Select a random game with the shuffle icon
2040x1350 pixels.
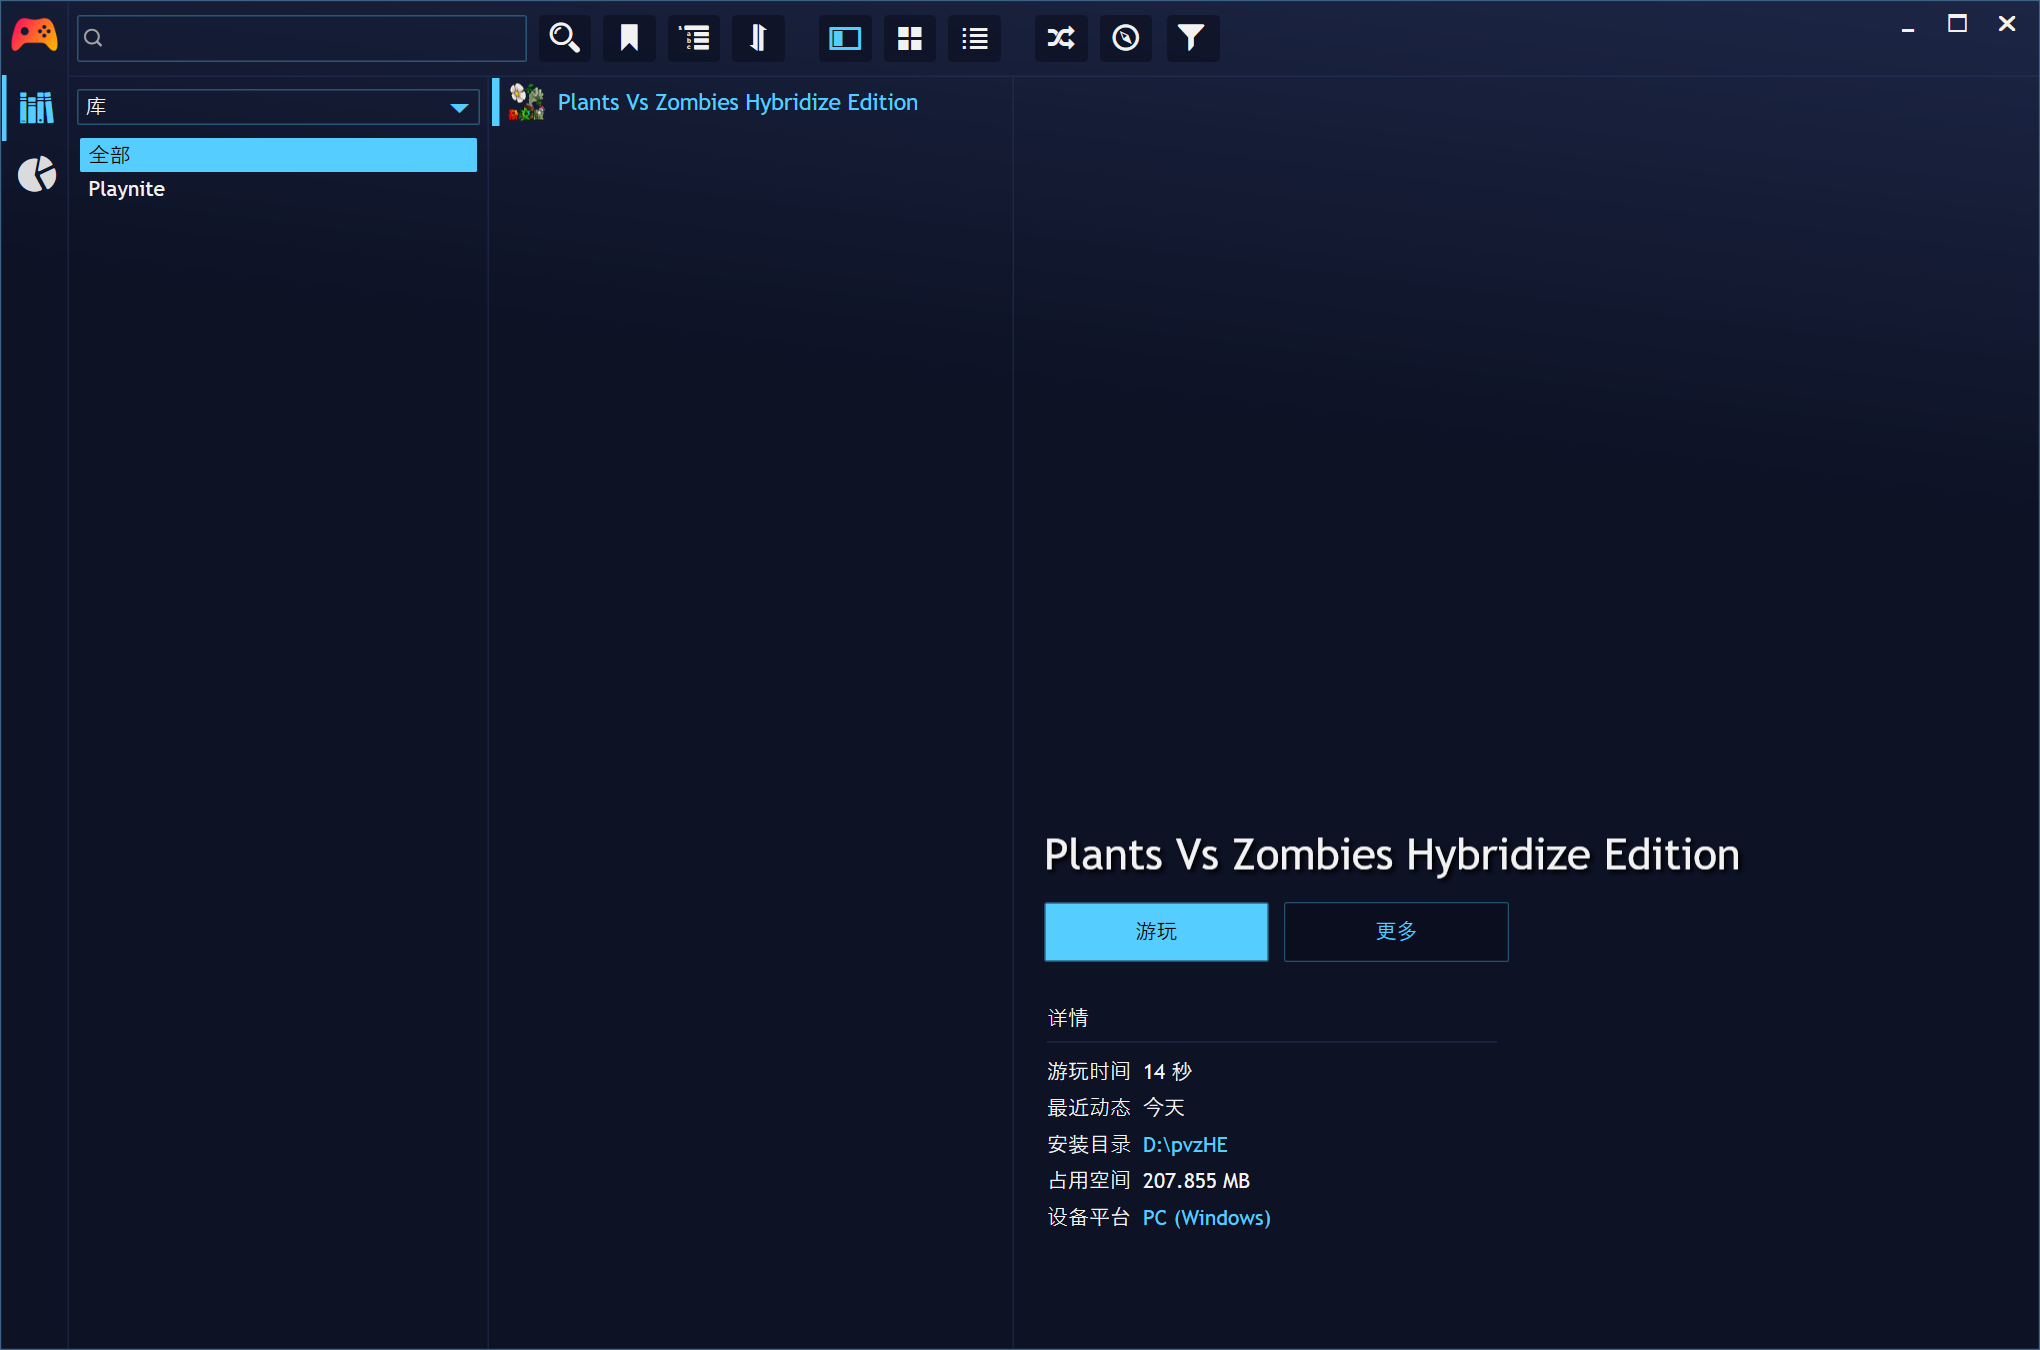click(1061, 38)
